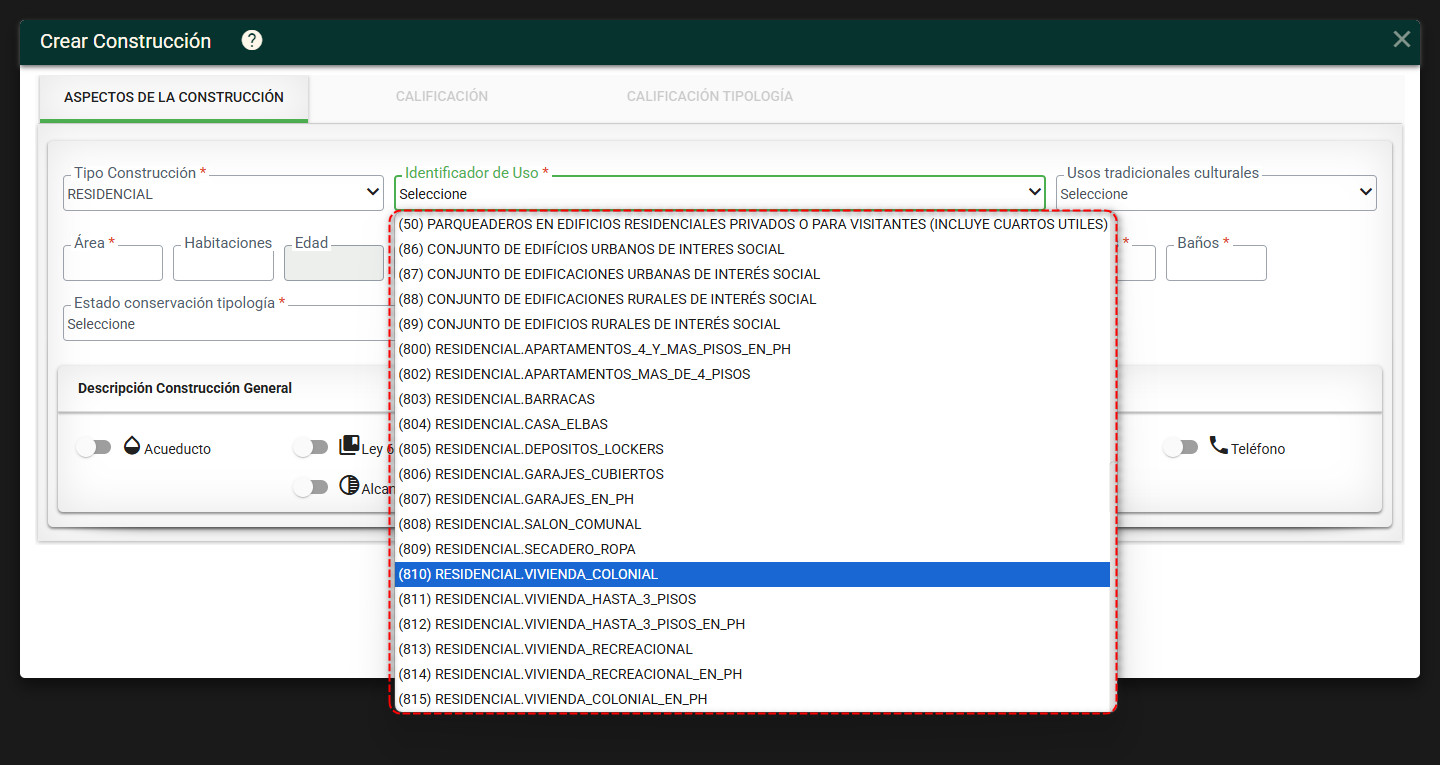Choose (802) Apartamentos más de 4 pisos
The image size is (1440, 765).
(753, 374)
